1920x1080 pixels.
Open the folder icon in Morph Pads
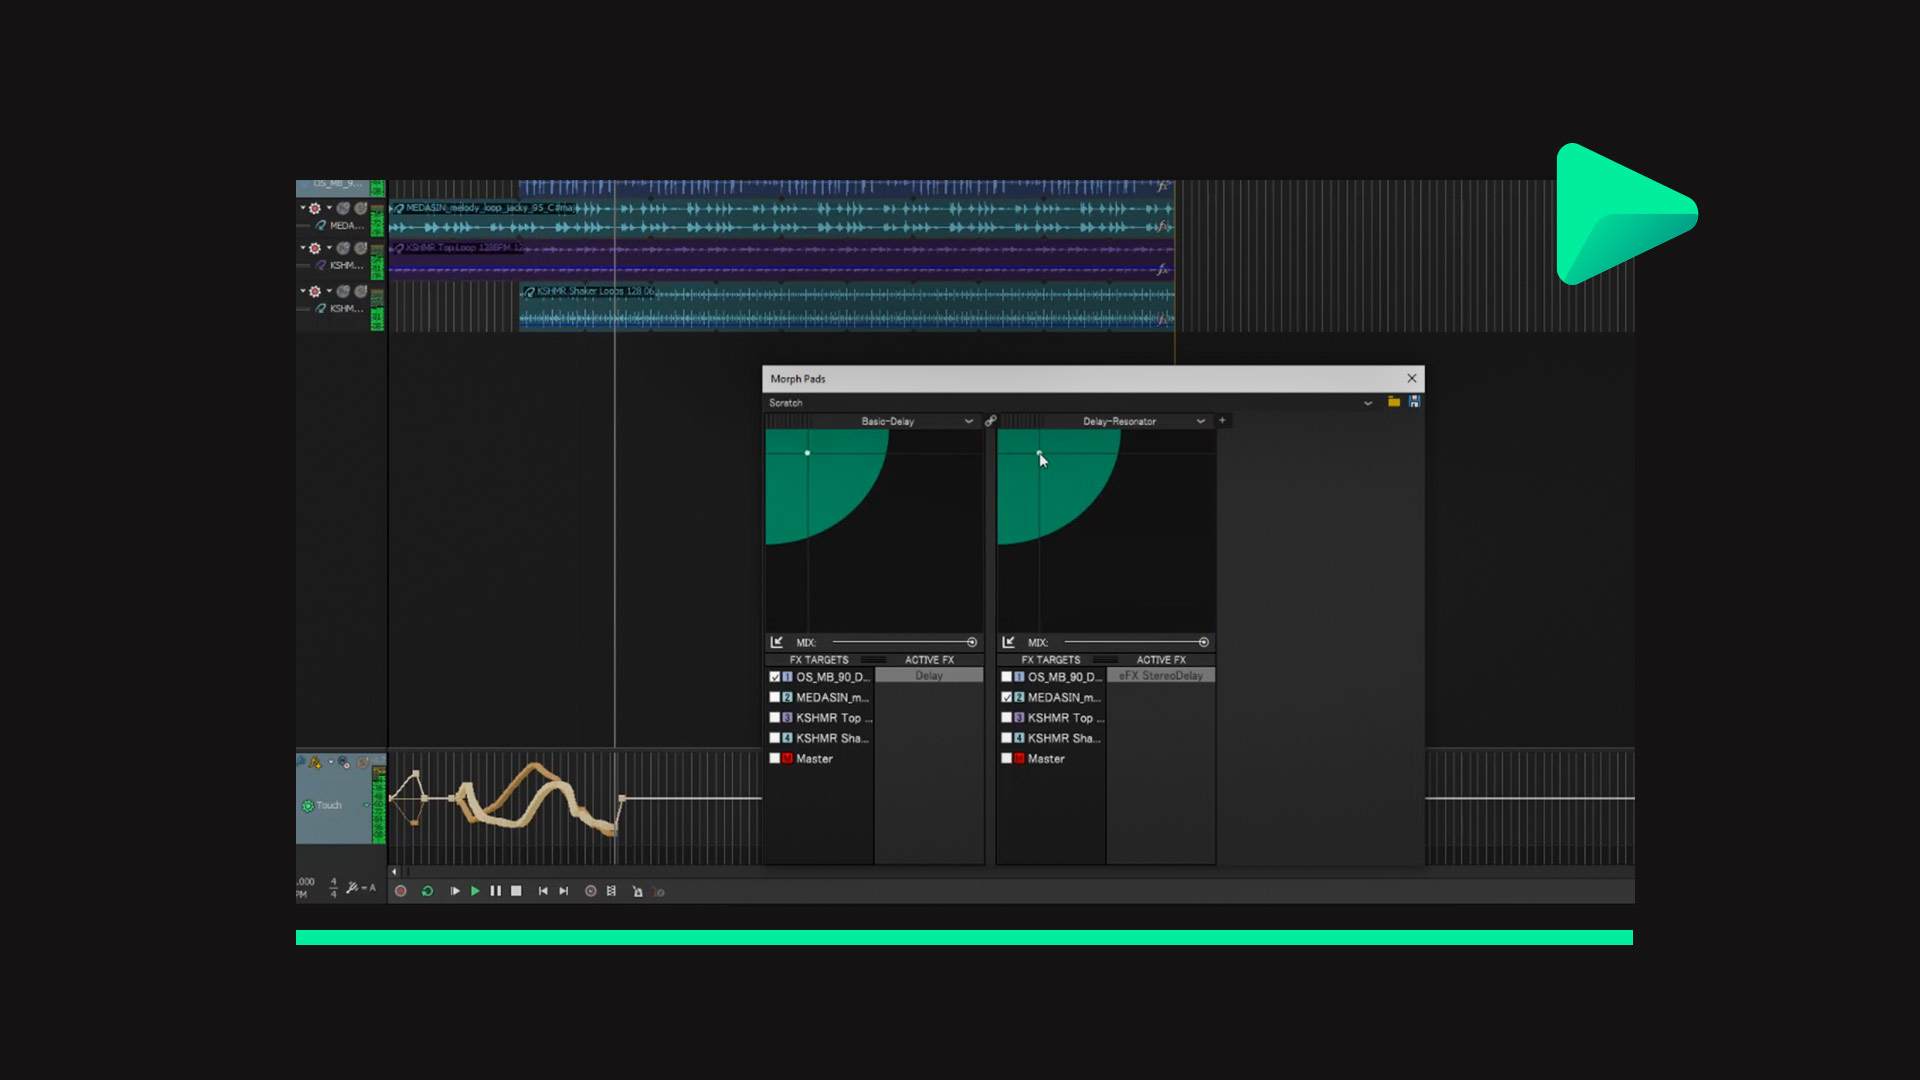pyautogui.click(x=1394, y=402)
